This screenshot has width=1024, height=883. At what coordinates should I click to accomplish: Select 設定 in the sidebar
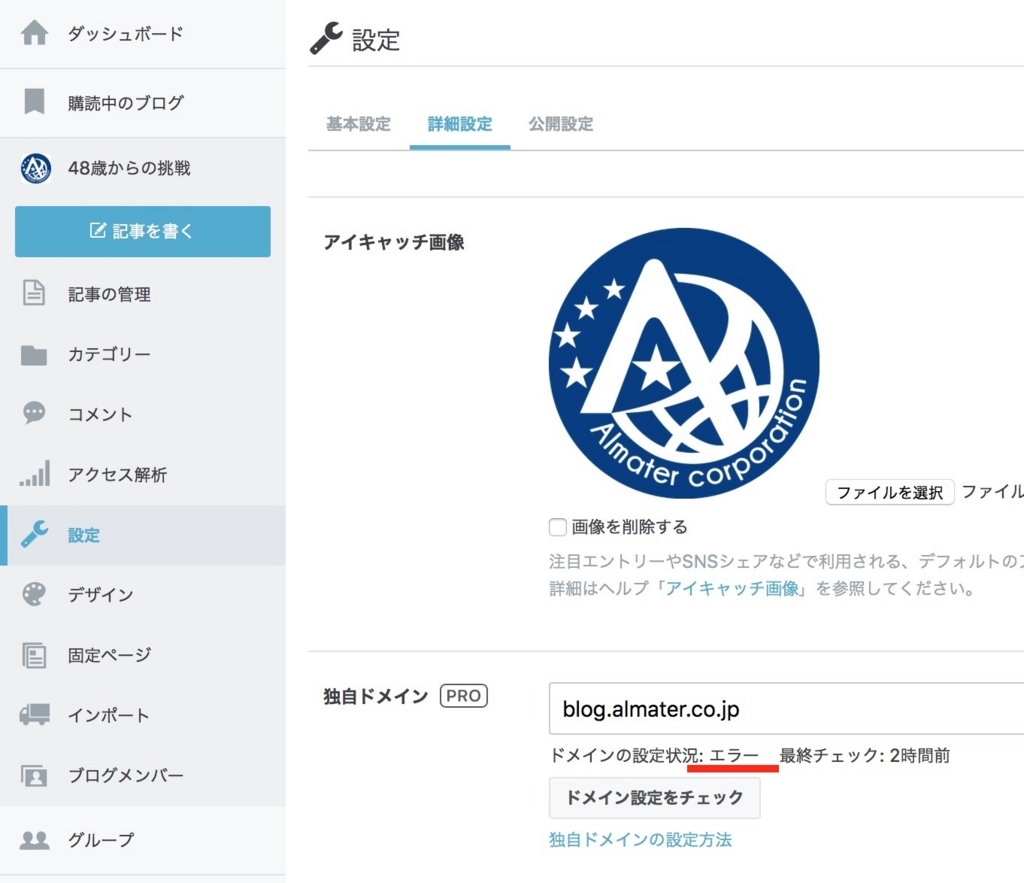[x=142, y=535]
